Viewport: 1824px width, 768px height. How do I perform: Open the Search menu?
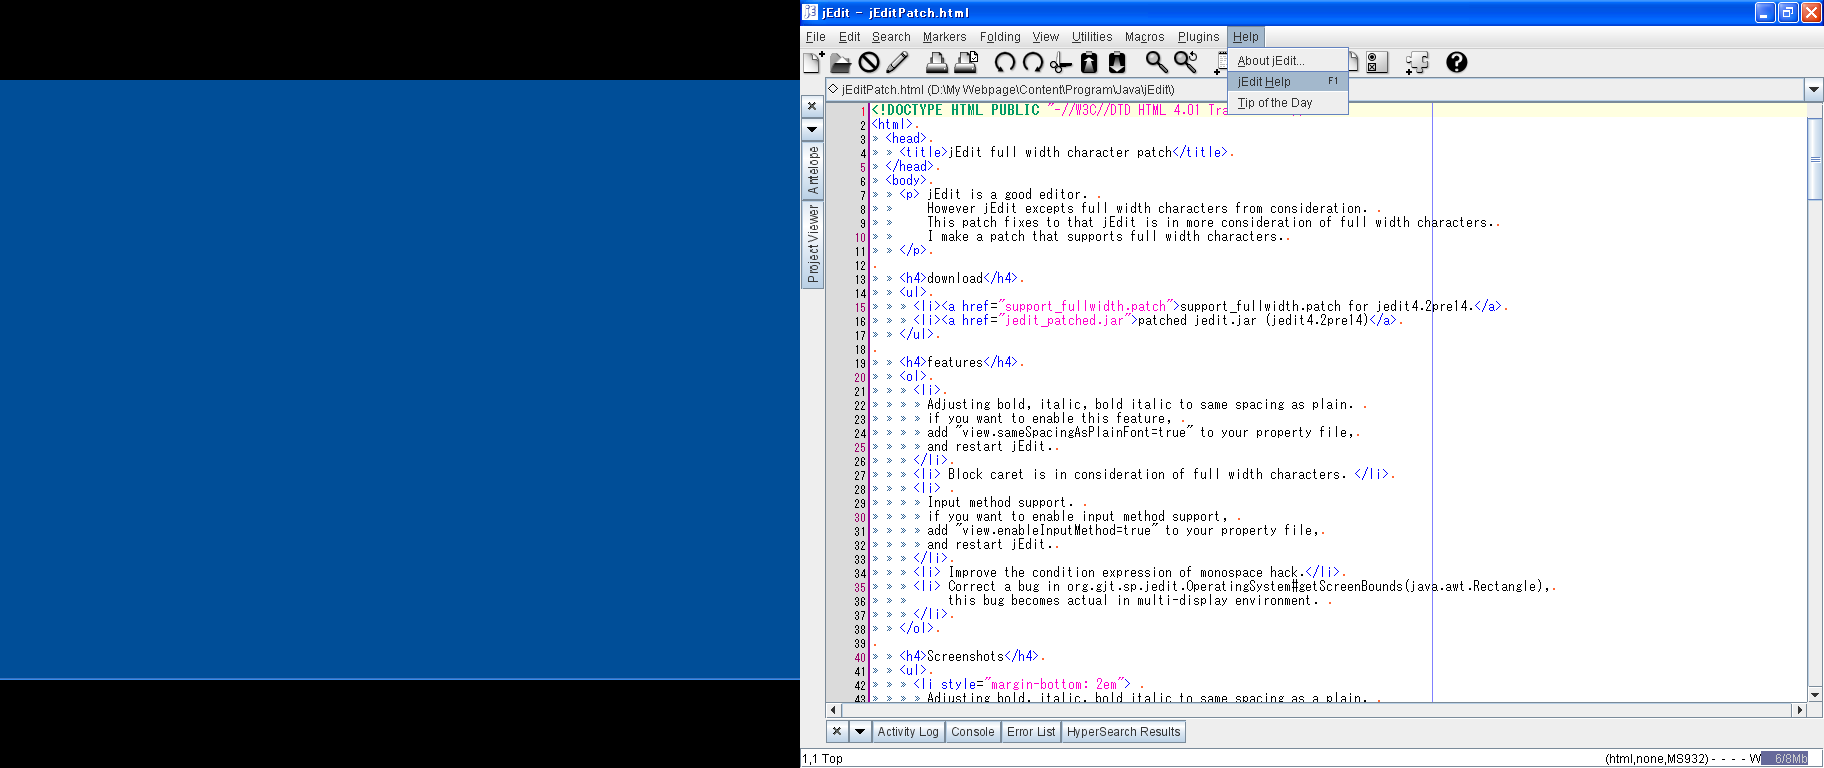[x=891, y=37]
